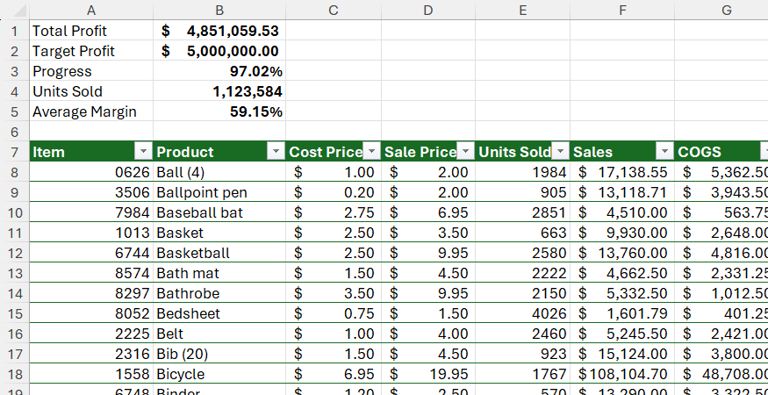This screenshot has width=768, height=395.
Task: Select row 1 header
Action: [14, 31]
